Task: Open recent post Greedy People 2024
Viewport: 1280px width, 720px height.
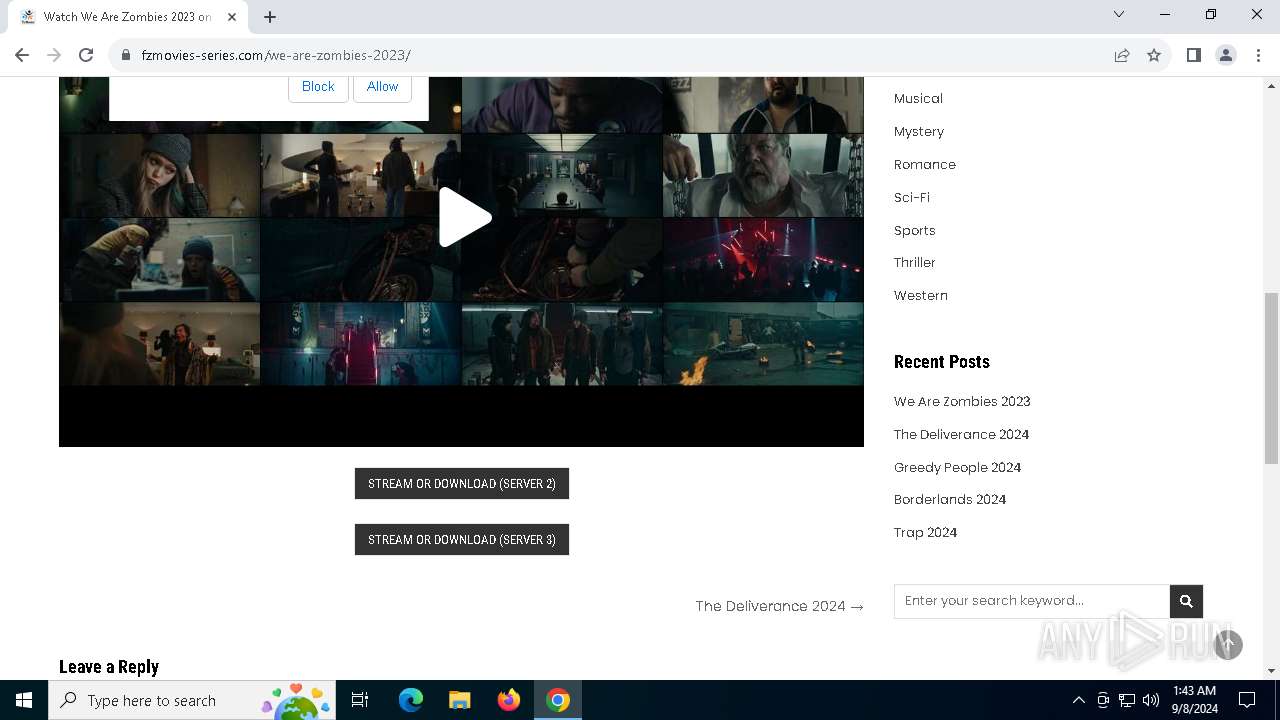Action: point(957,467)
